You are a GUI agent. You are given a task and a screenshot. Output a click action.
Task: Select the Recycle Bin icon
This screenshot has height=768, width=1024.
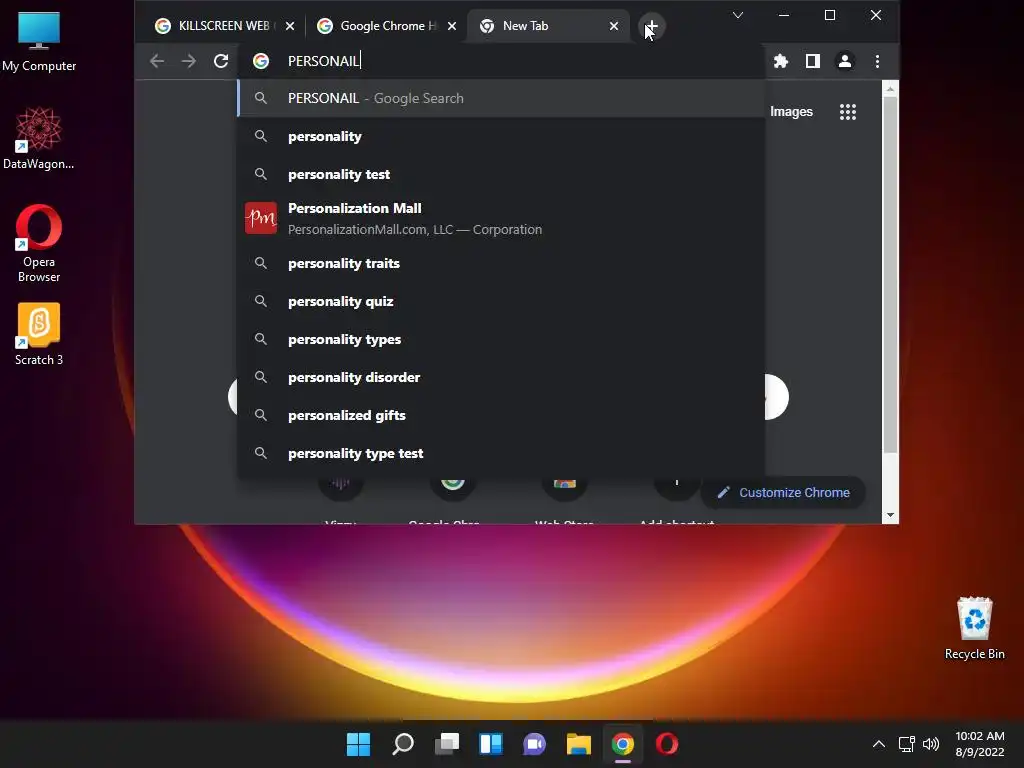[x=974, y=628]
